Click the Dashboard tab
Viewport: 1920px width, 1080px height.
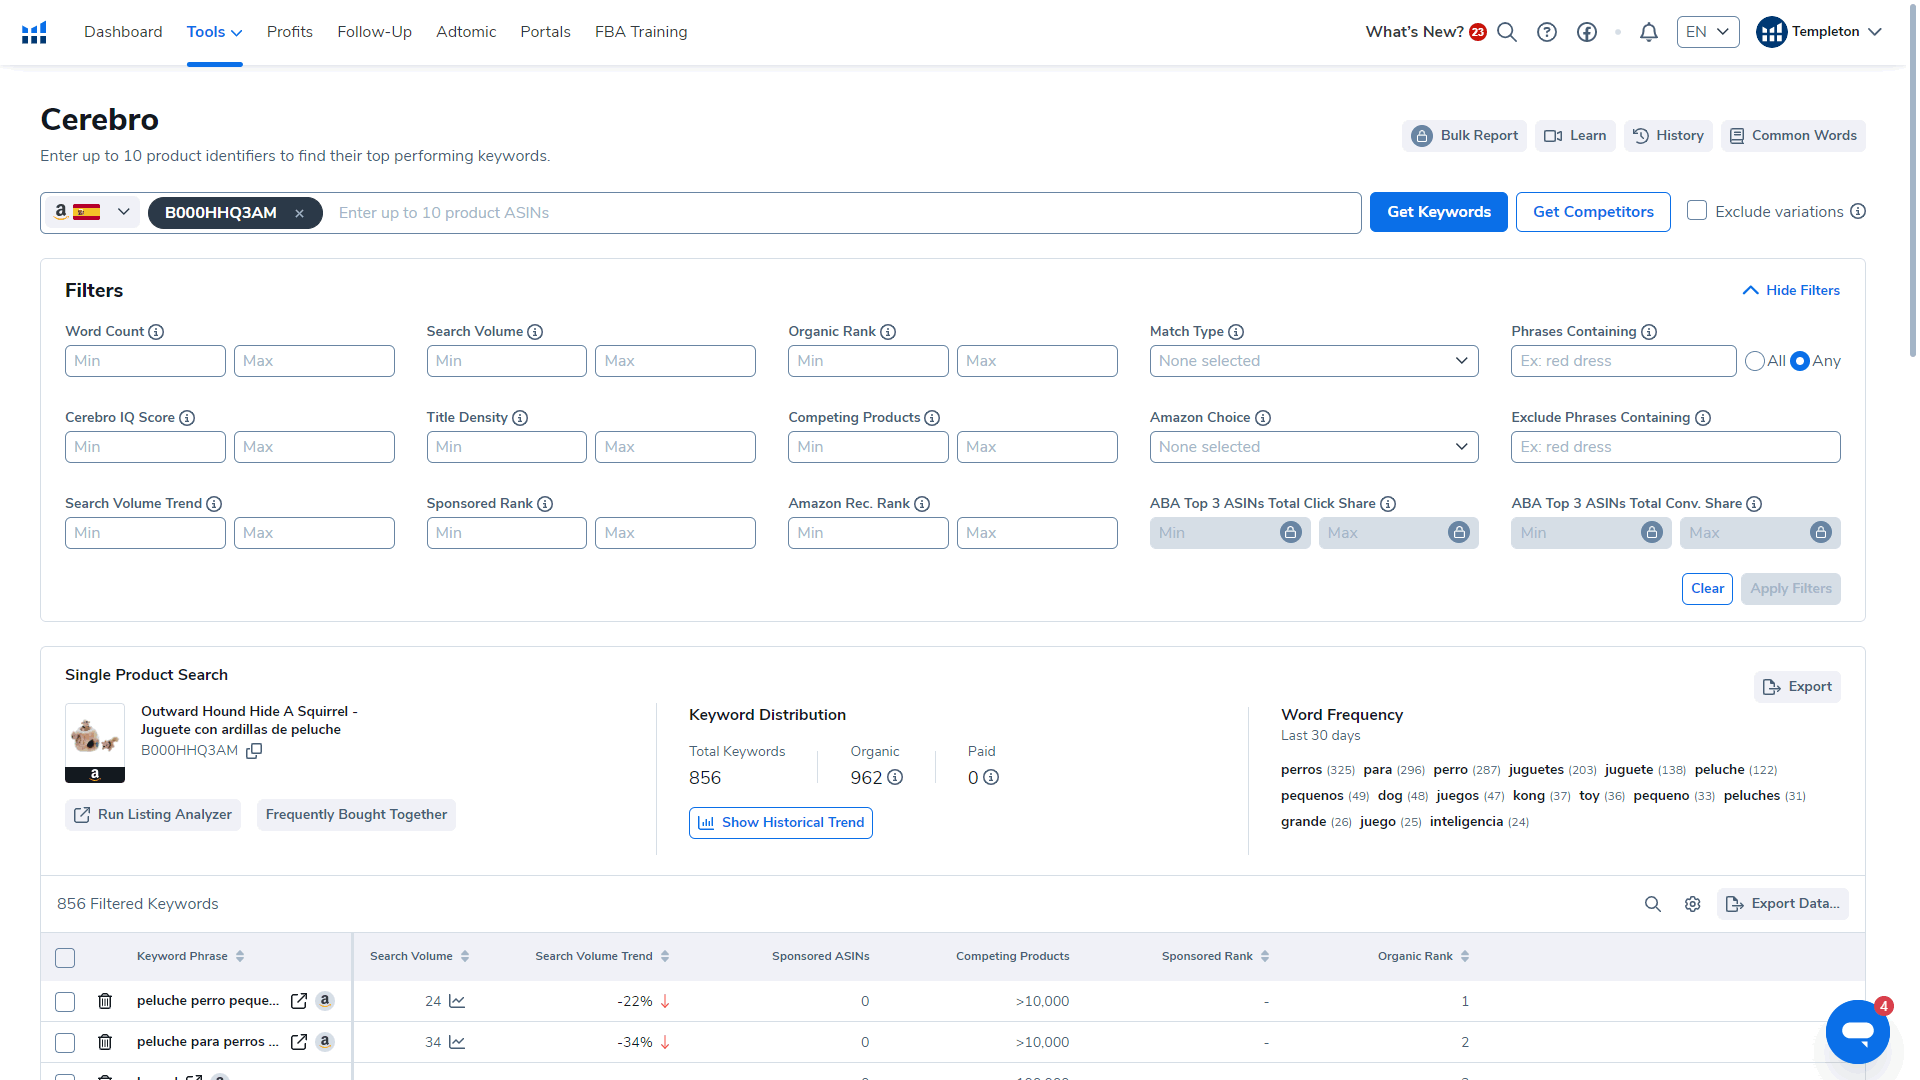point(121,32)
